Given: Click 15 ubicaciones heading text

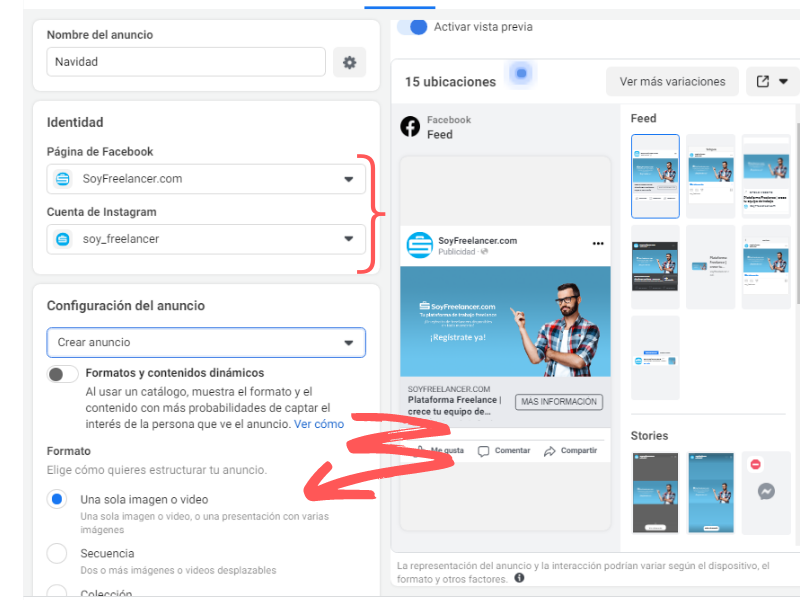Looking at the screenshot, I should pos(451,82).
